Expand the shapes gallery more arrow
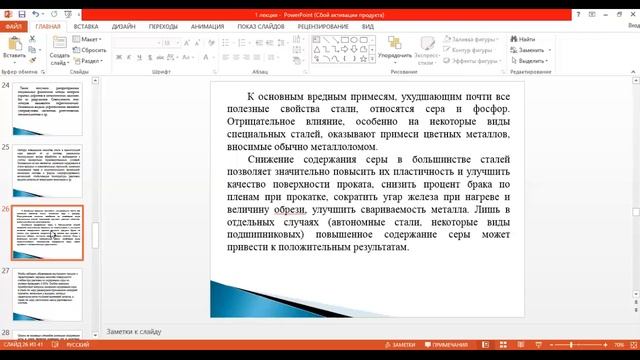640x360 pixels. point(372,59)
